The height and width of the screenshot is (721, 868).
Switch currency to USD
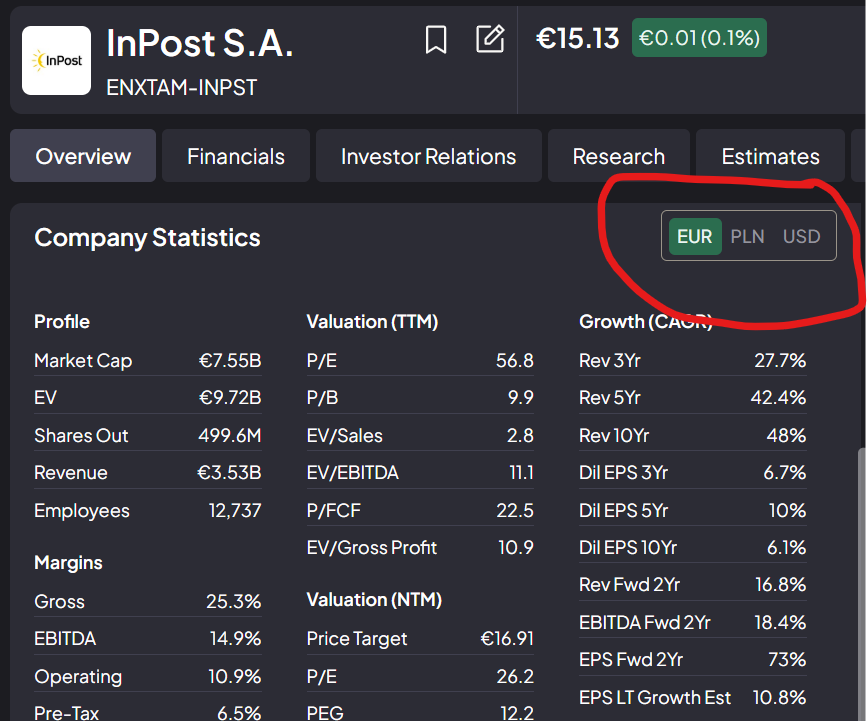pos(801,236)
